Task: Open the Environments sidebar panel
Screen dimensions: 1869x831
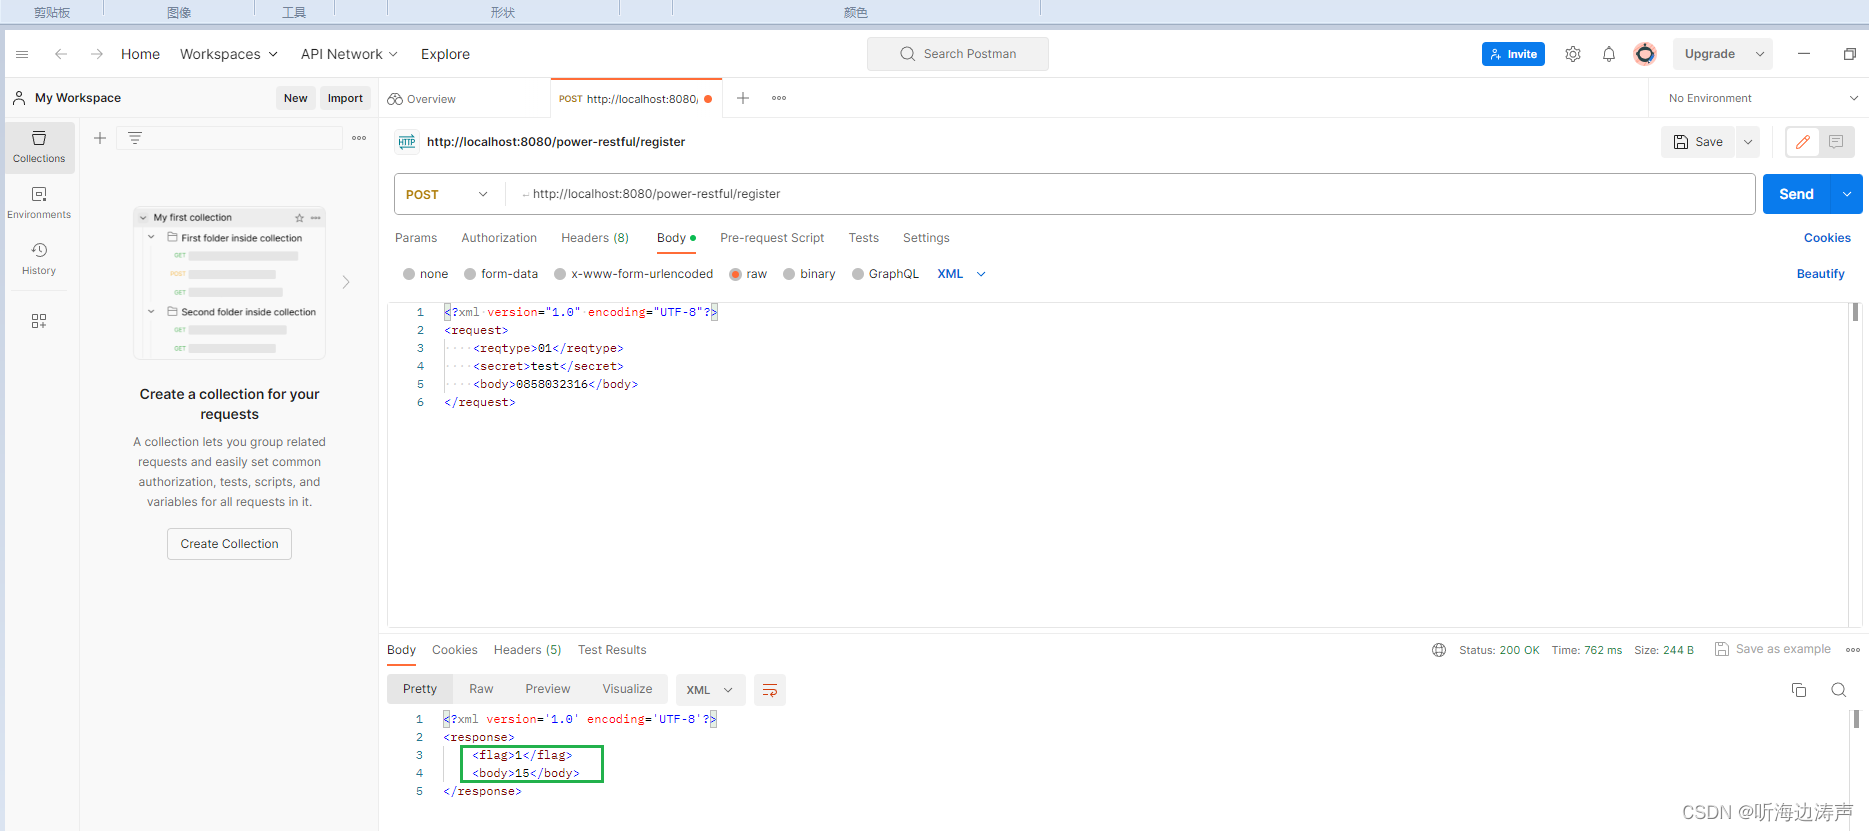Action: 39,203
